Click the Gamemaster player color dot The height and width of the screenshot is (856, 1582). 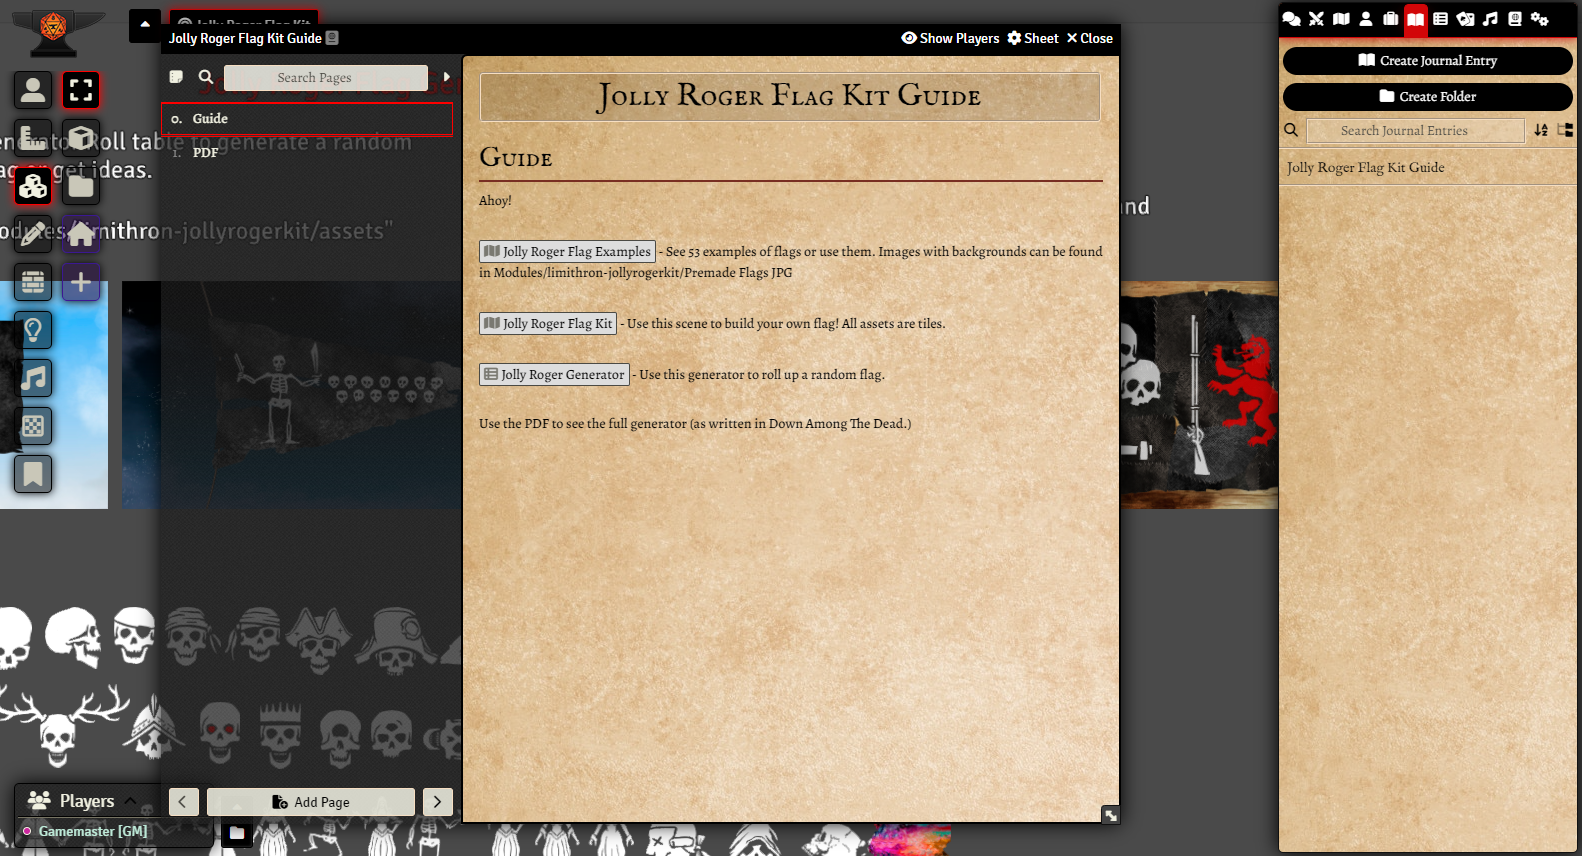(x=27, y=831)
